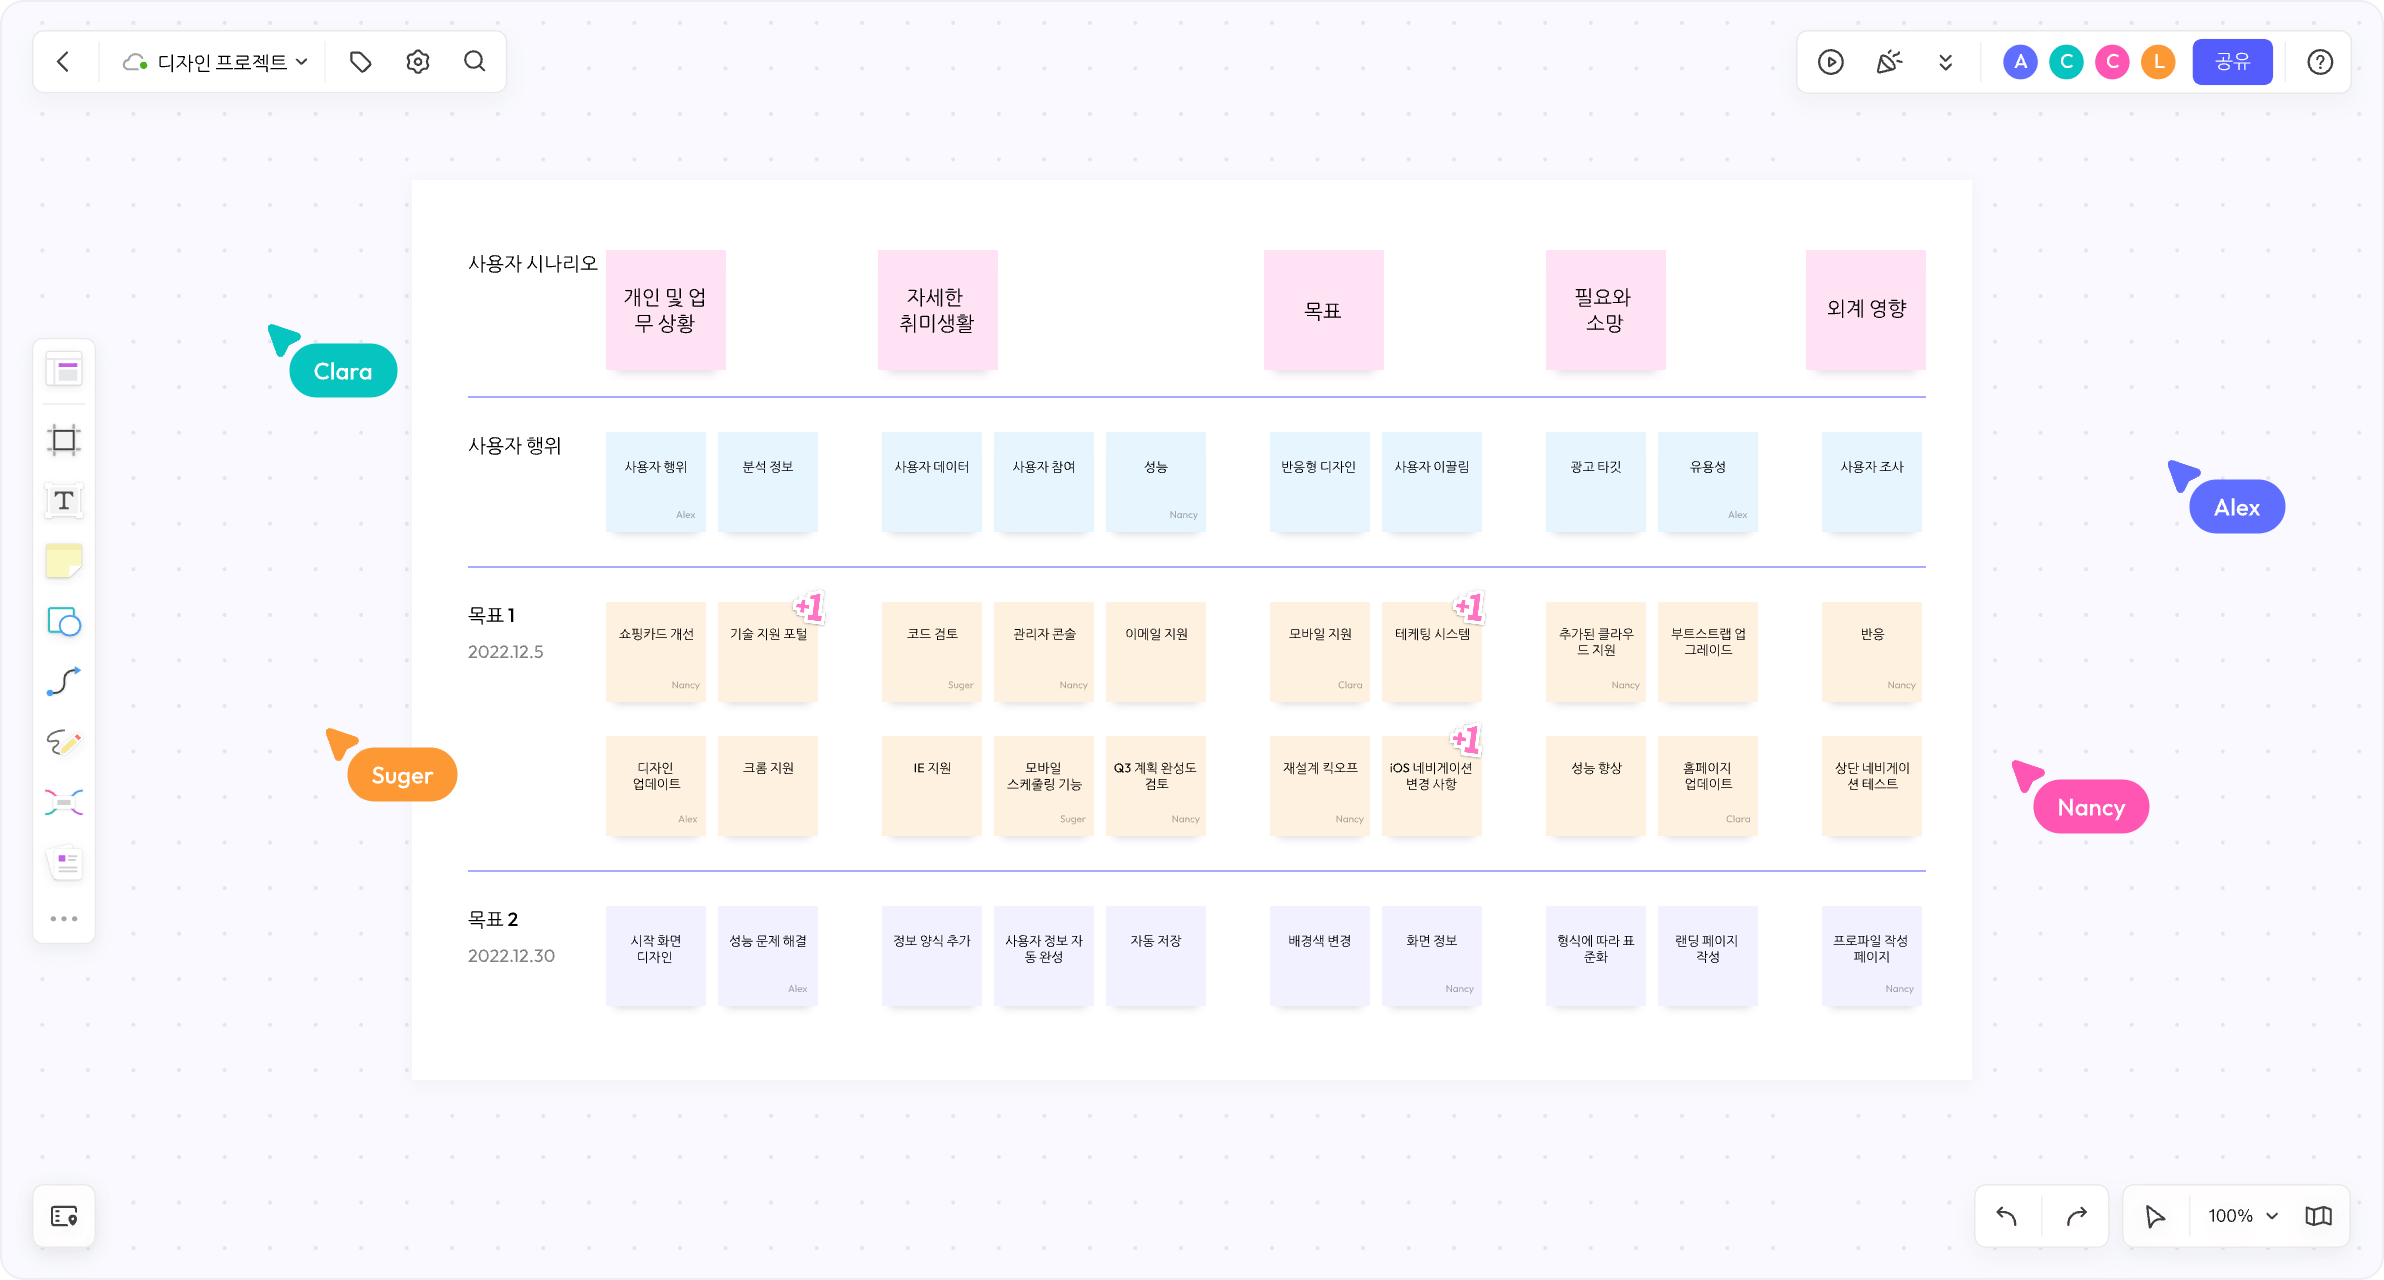Click the 쇼핑카드 개선 note
This screenshot has width=2384, height=1280.
(655, 652)
